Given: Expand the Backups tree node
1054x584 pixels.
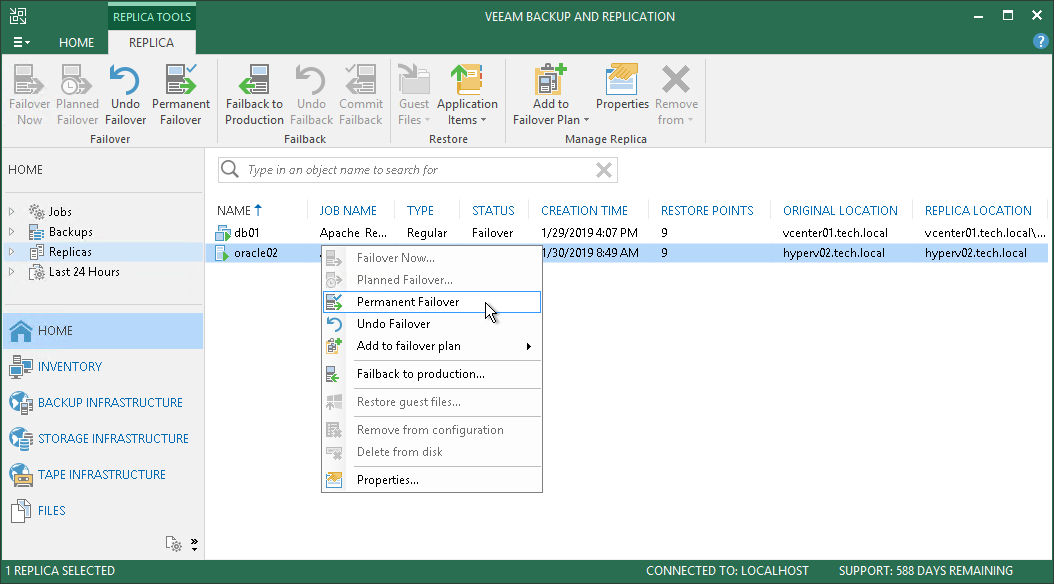Looking at the screenshot, I should coord(12,232).
